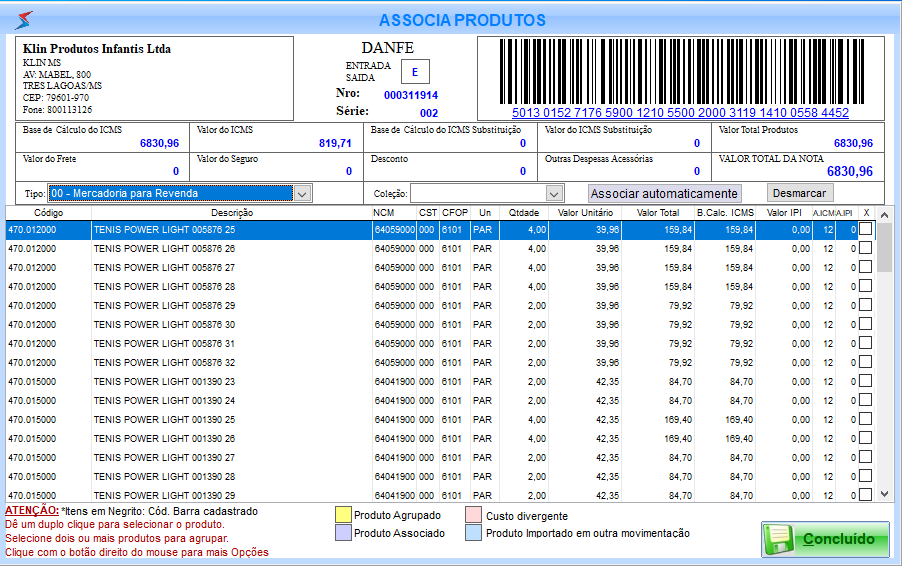902x566 pixels.
Task: Click the CFOP column header
Action: pos(454,213)
